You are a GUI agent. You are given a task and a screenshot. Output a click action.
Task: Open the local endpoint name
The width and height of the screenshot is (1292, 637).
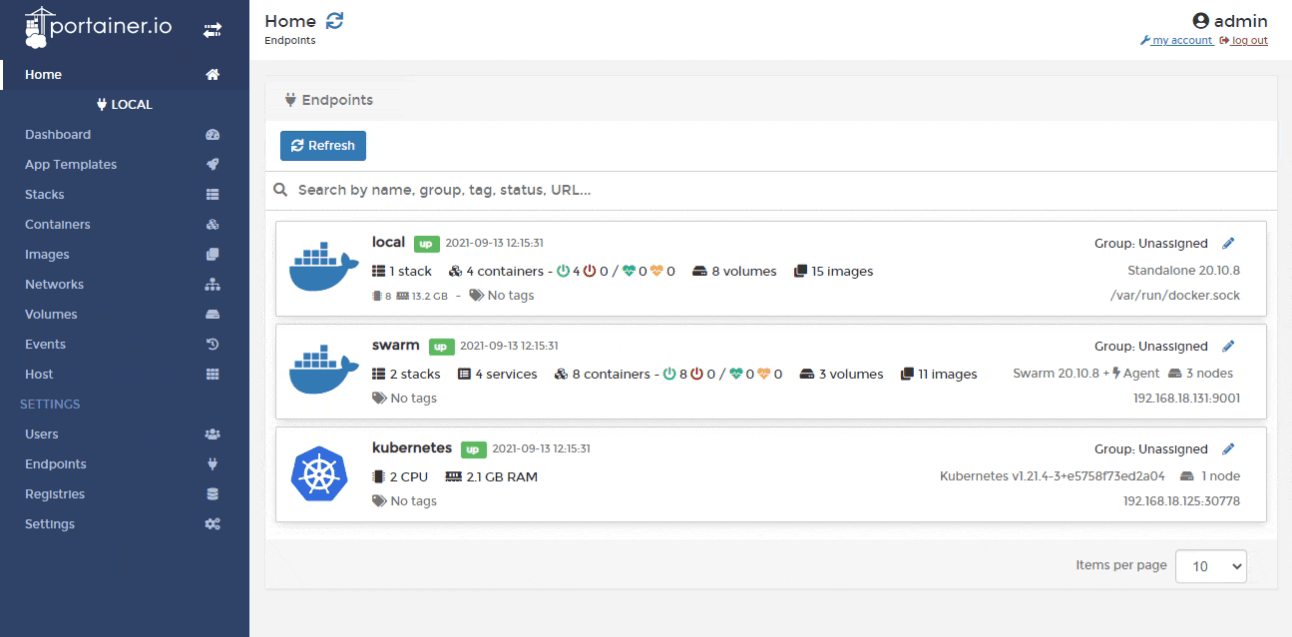click(387, 242)
